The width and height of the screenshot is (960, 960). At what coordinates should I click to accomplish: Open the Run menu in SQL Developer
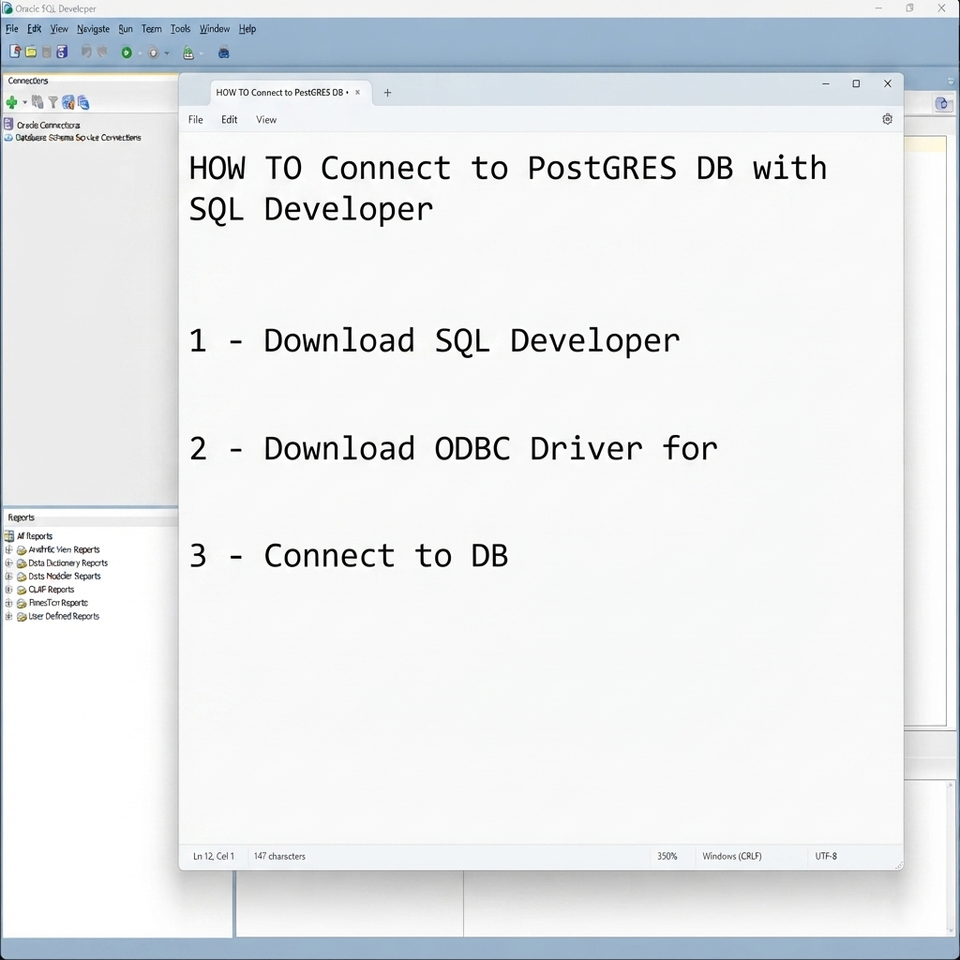[126, 29]
